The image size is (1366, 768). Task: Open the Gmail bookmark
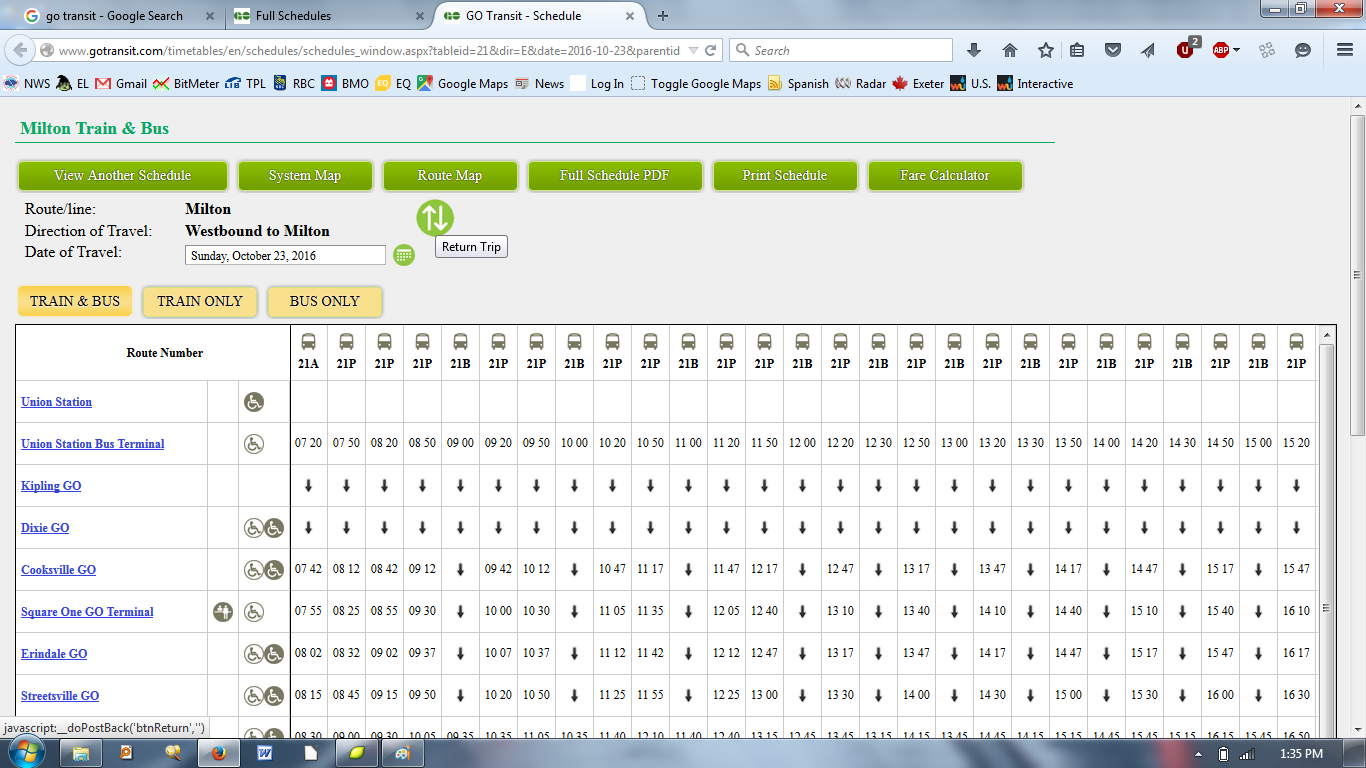[x=122, y=84]
